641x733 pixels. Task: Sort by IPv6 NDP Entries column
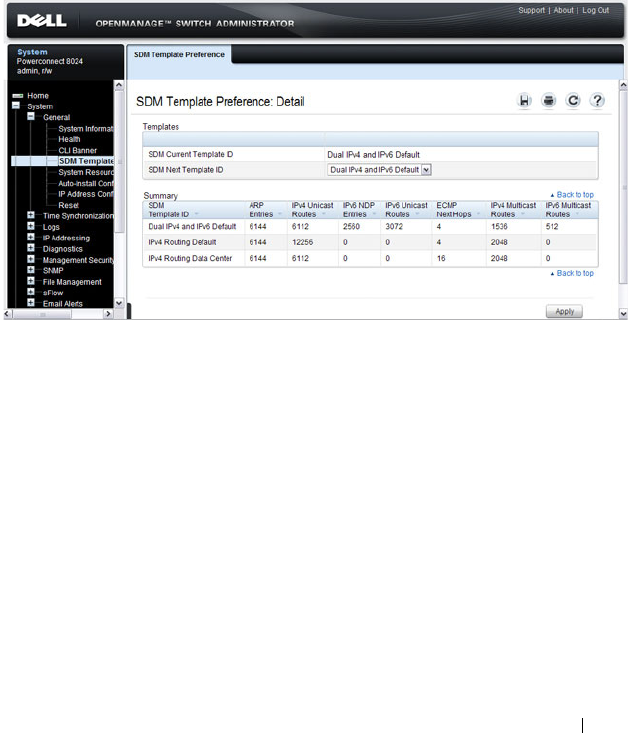(x=359, y=210)
